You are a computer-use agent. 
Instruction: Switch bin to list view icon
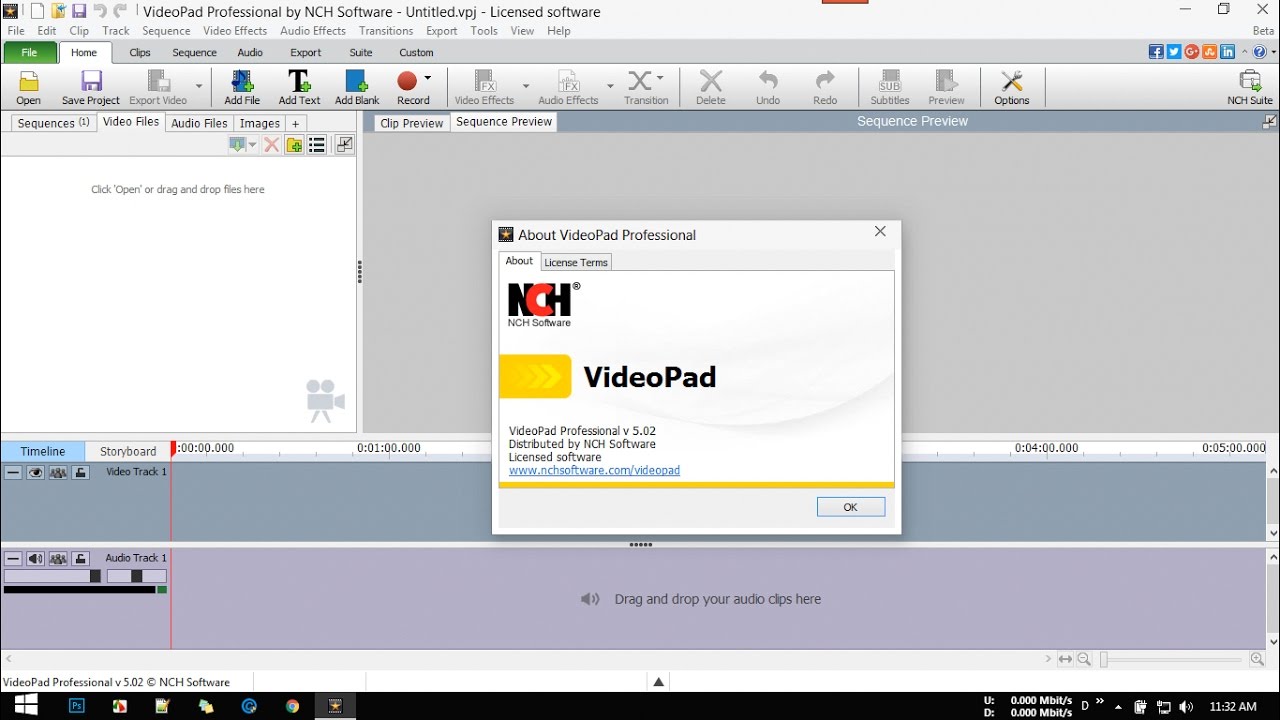(x=317, y=145)
